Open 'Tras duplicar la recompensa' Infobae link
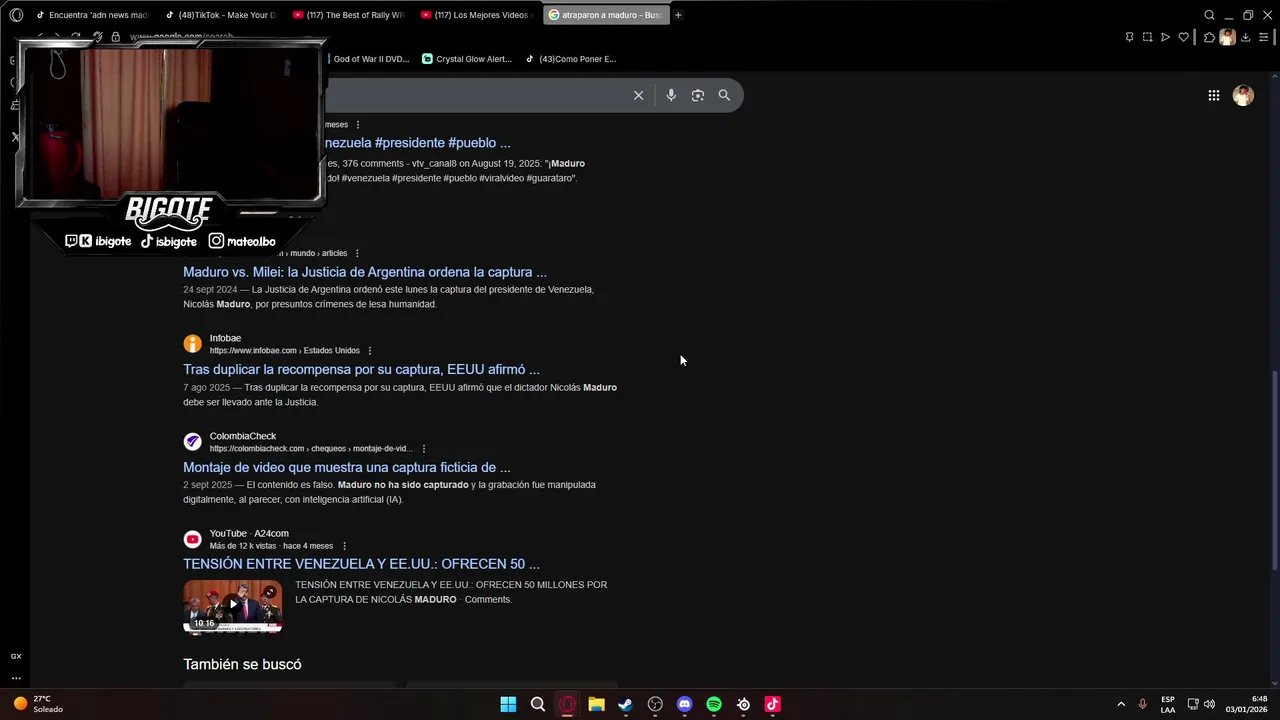The image size is (1280, 720). [x=361, y=370]
